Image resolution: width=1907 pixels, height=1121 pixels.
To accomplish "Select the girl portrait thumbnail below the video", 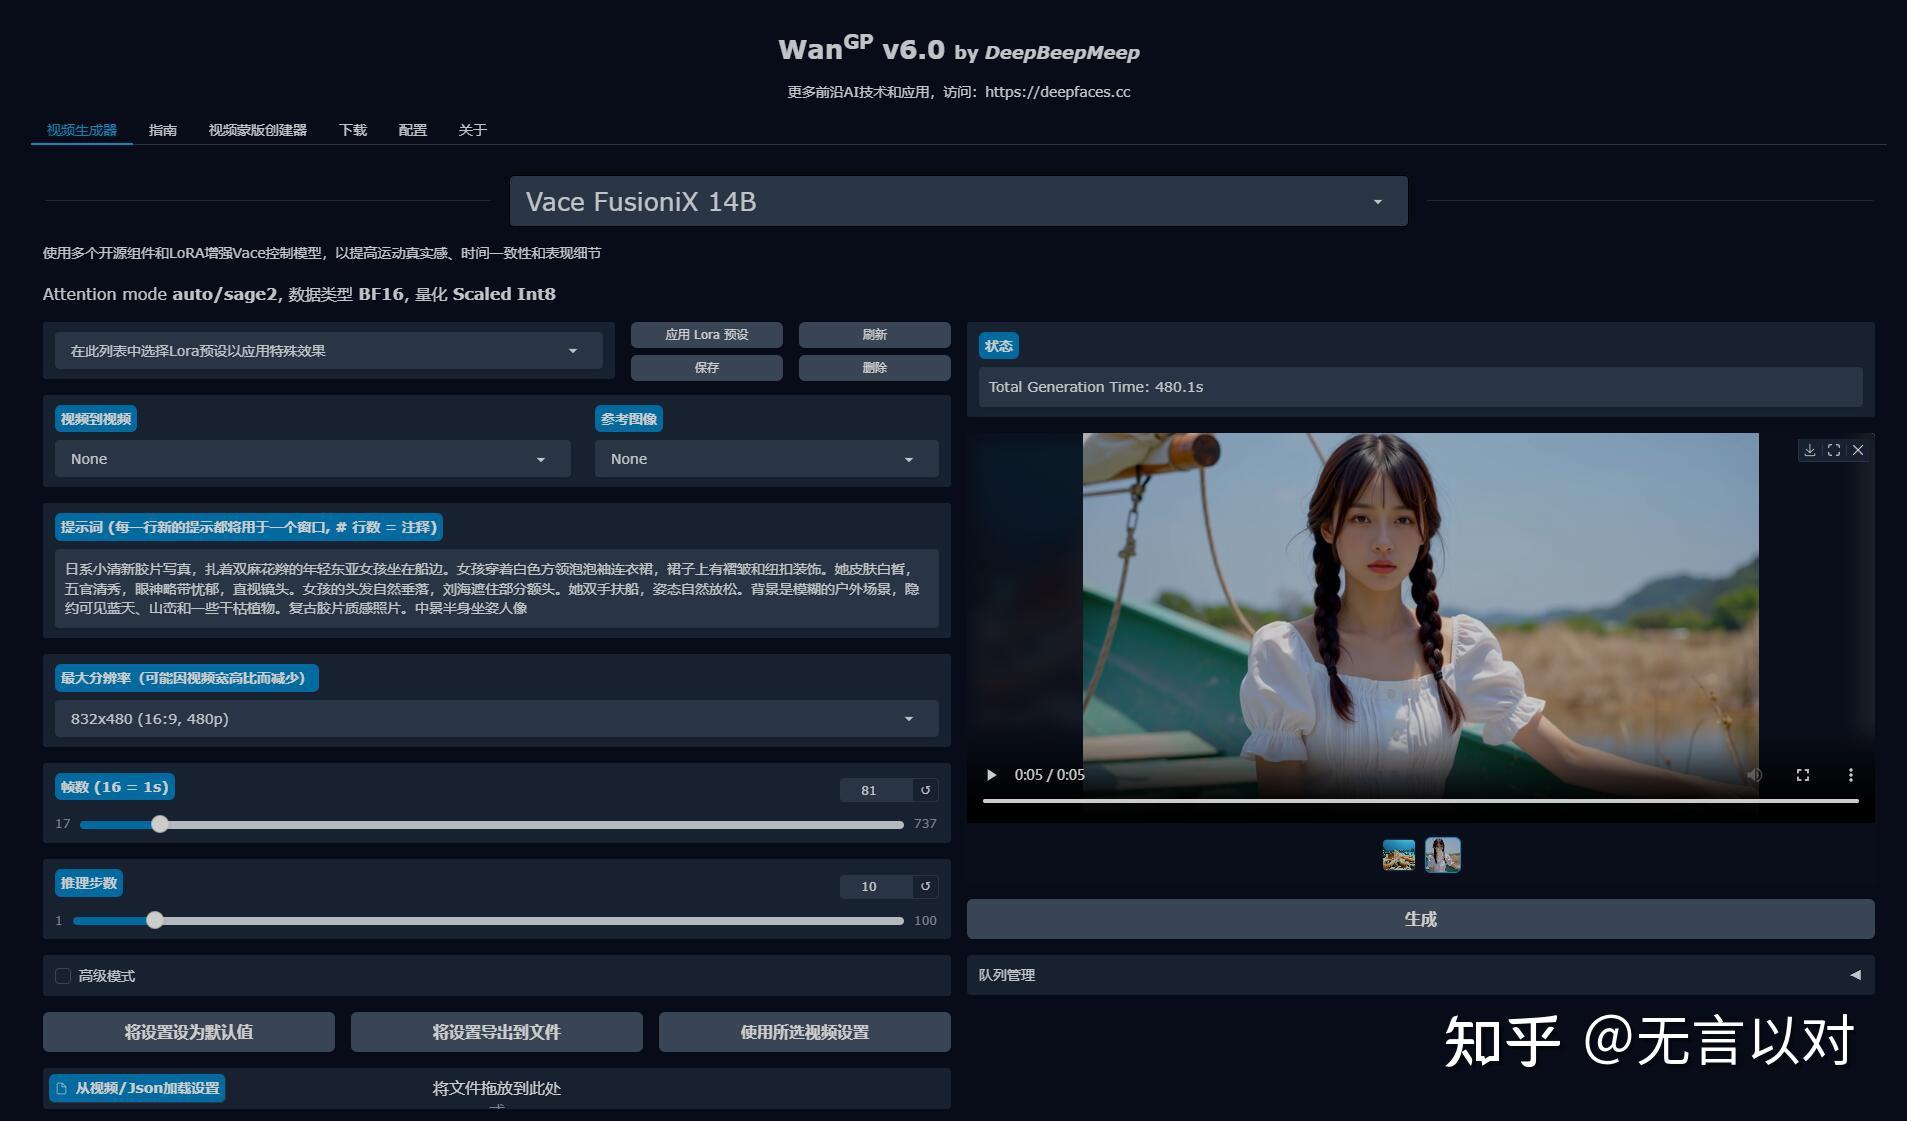I will coord(1442,855).
